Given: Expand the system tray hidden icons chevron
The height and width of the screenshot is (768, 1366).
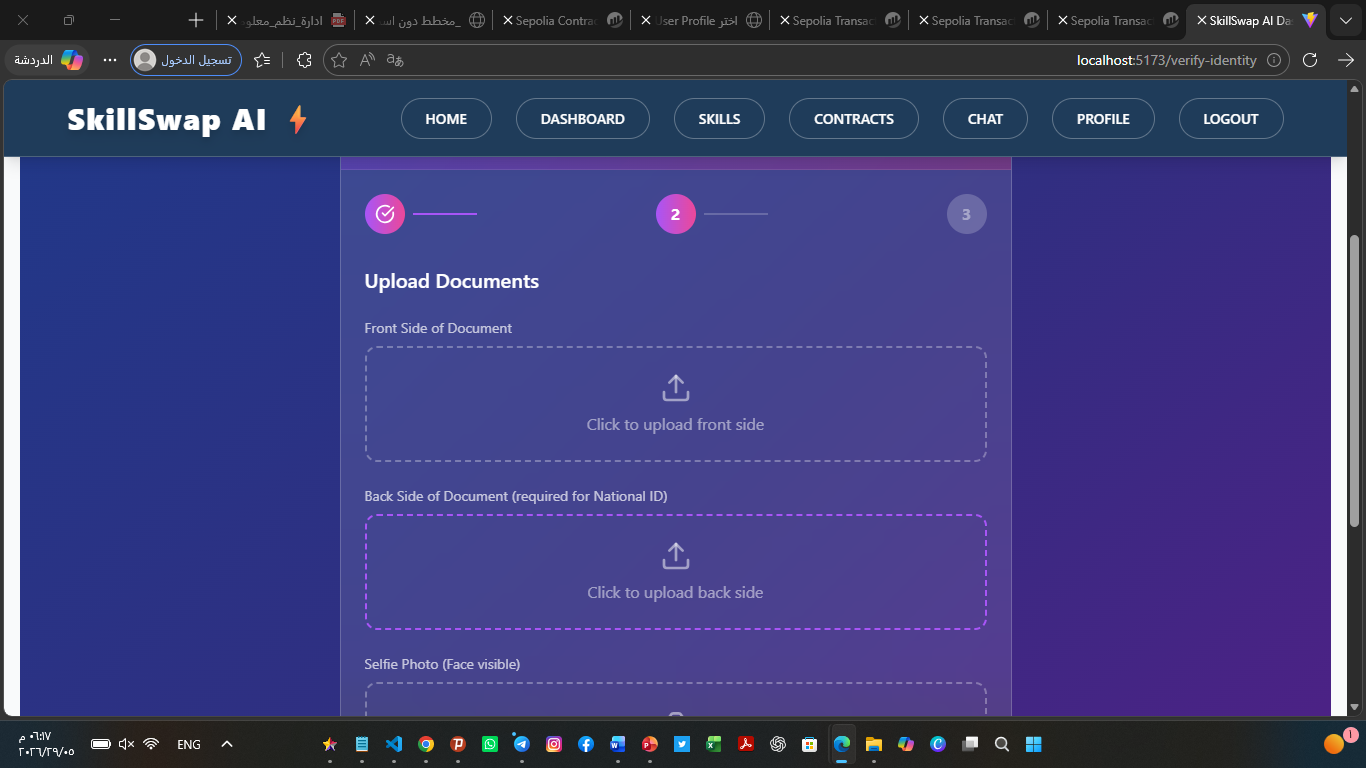Looking at the screenshot, I should [x=227, y=744].
